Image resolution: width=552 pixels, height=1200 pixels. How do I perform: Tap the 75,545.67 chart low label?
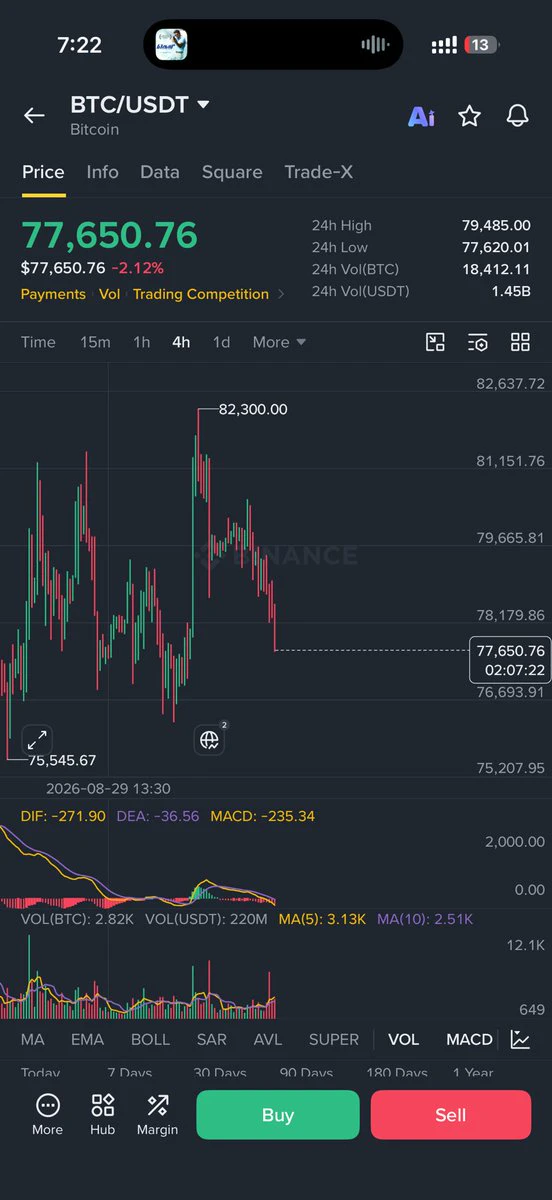[62, 760]
